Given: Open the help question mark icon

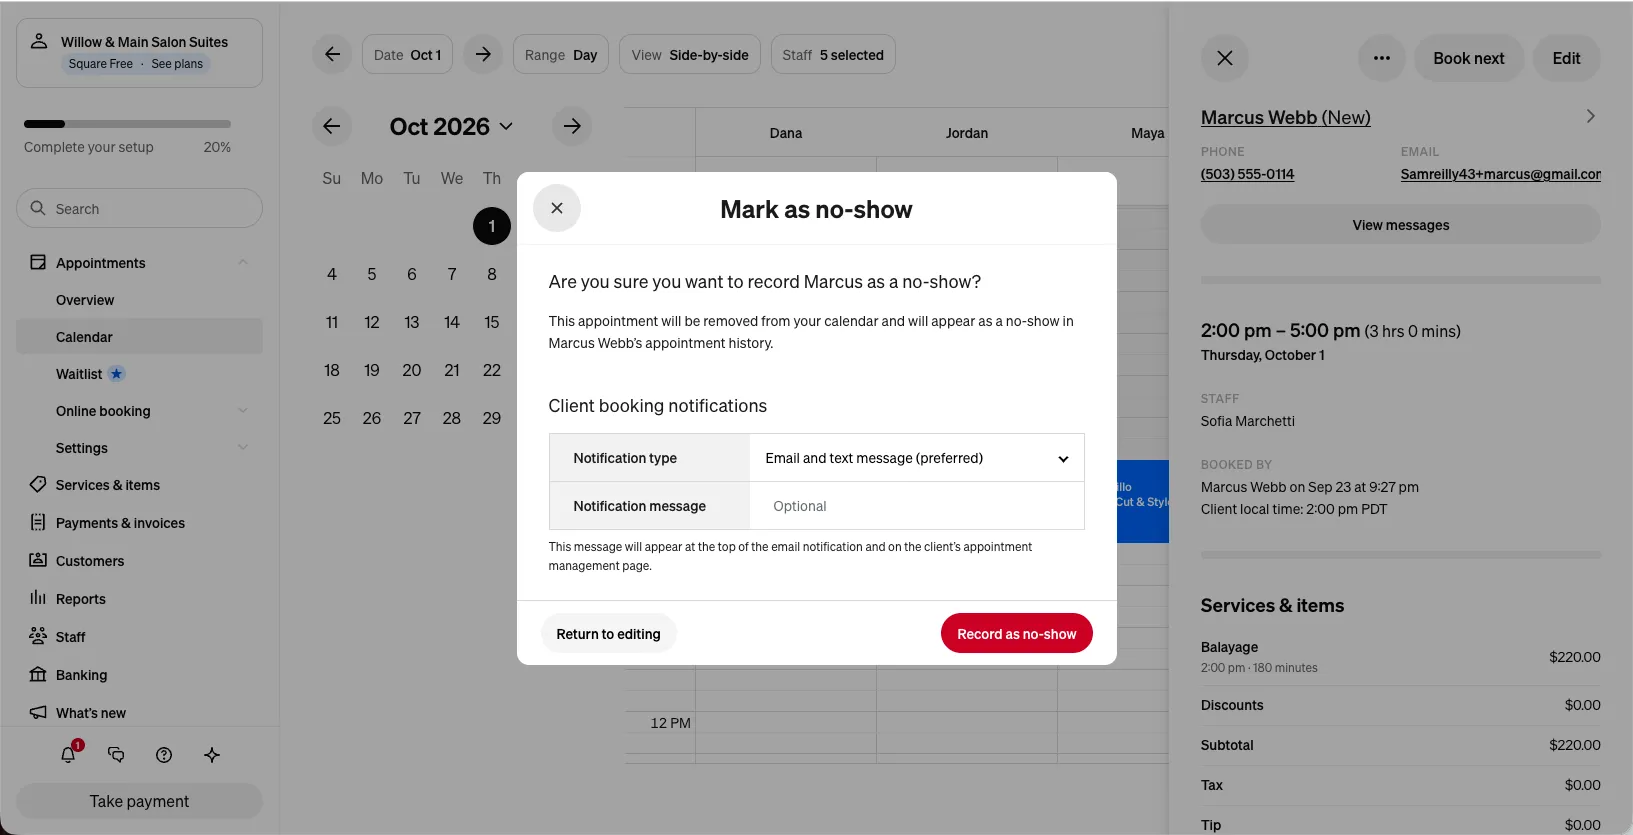Looking at the screenshot, I should point(164,755).
